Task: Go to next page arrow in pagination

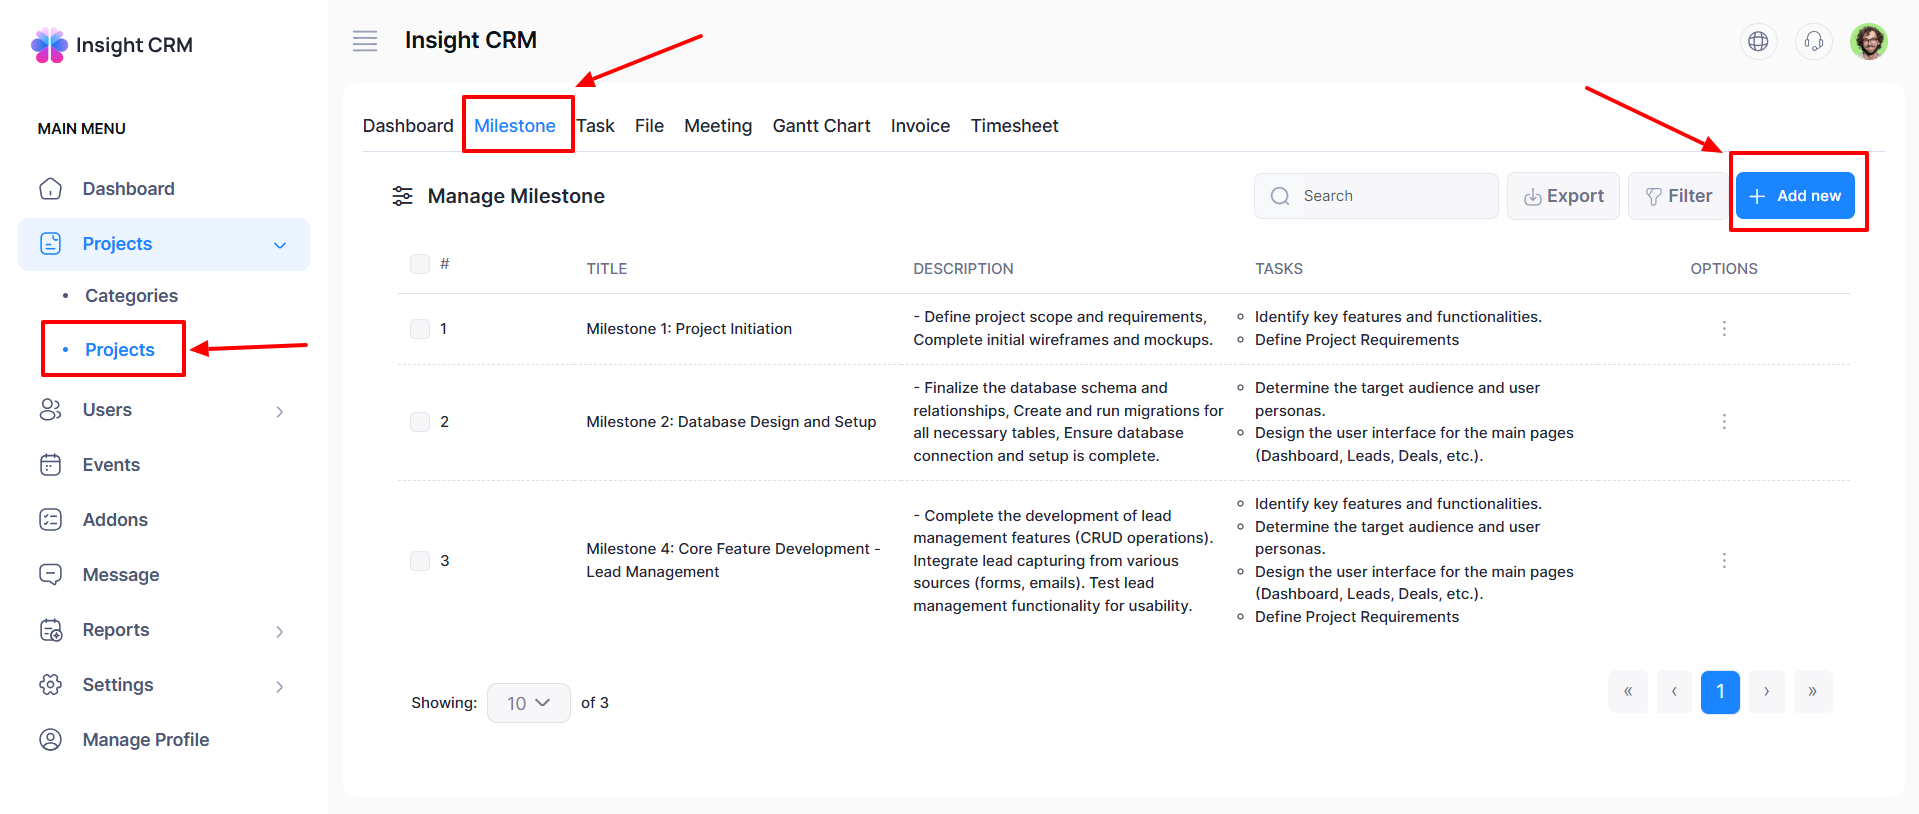Action: [x=1766, y=692]
